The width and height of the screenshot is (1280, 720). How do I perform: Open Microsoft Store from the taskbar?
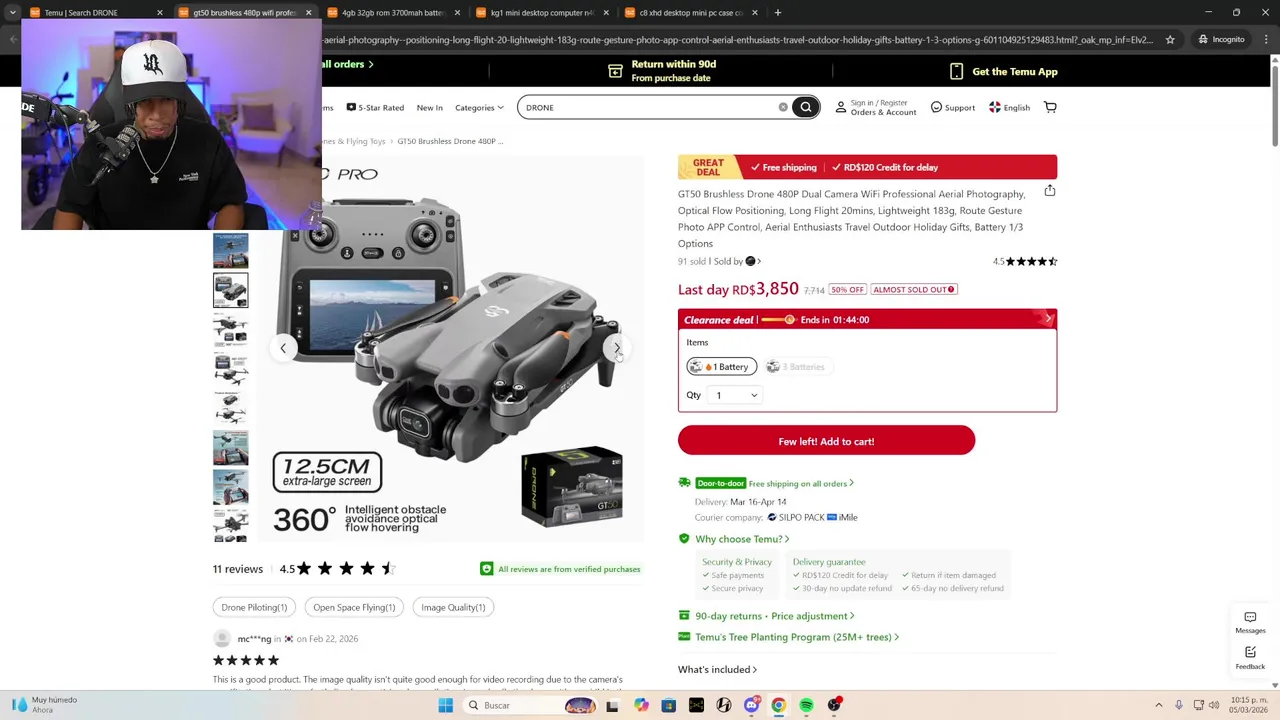pyautogui.click(x=668, y=705)
